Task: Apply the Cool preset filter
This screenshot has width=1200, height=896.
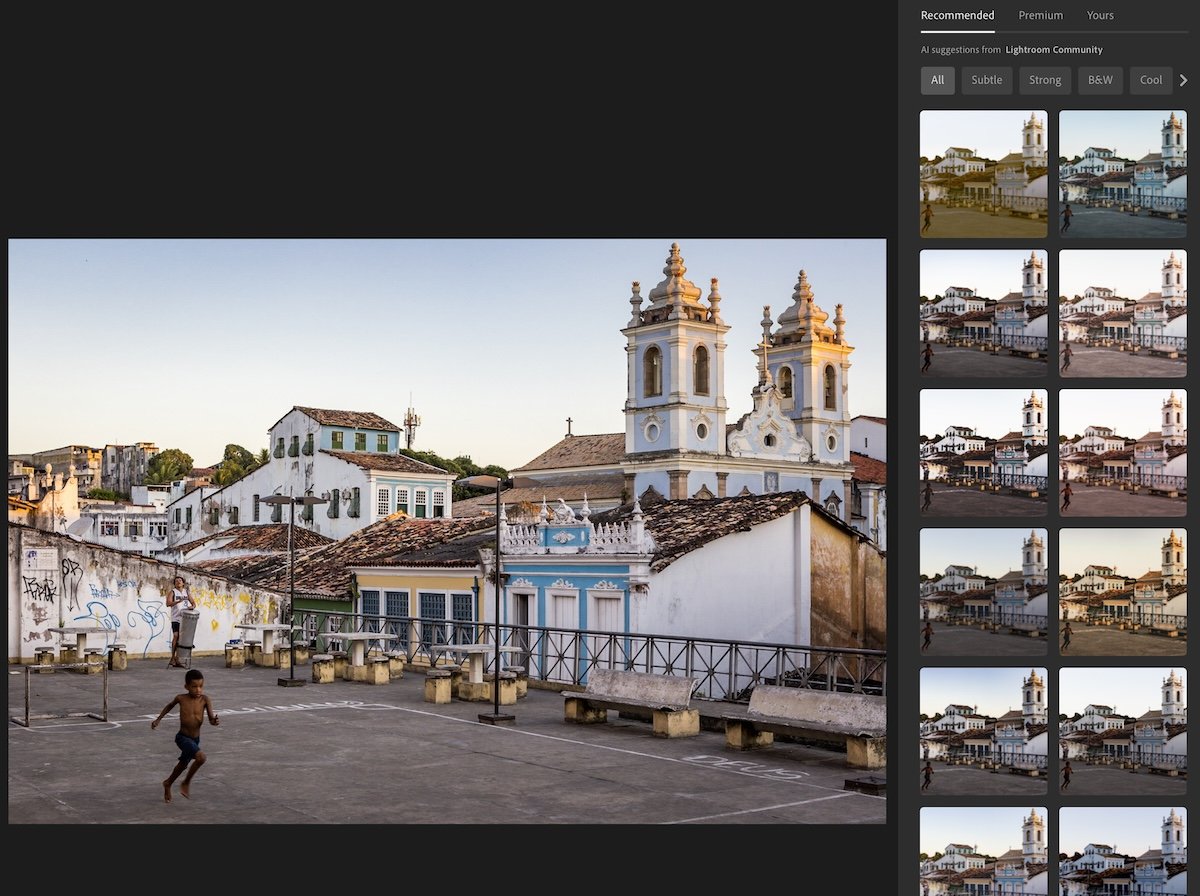Action: tap(1151, 80)
